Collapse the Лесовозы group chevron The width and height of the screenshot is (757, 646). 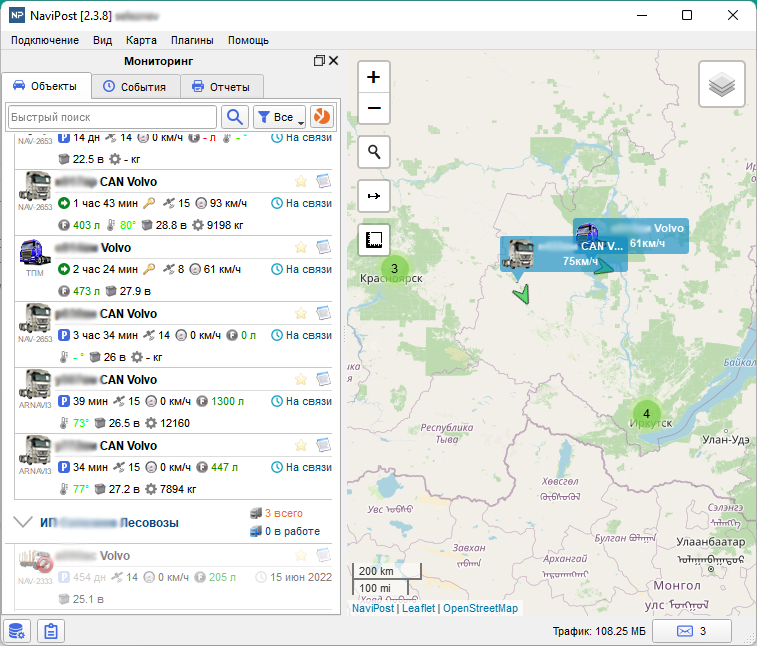(23, 522)
